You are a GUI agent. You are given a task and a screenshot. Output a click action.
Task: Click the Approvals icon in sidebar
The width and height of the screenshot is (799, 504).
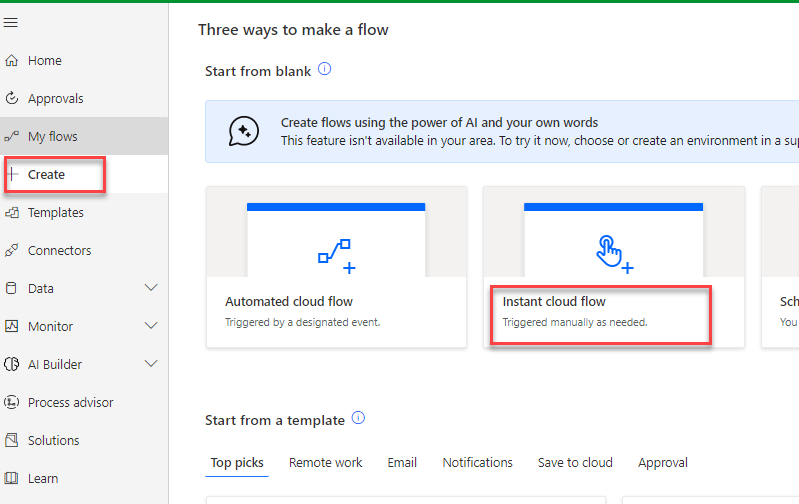click(11, 98)
